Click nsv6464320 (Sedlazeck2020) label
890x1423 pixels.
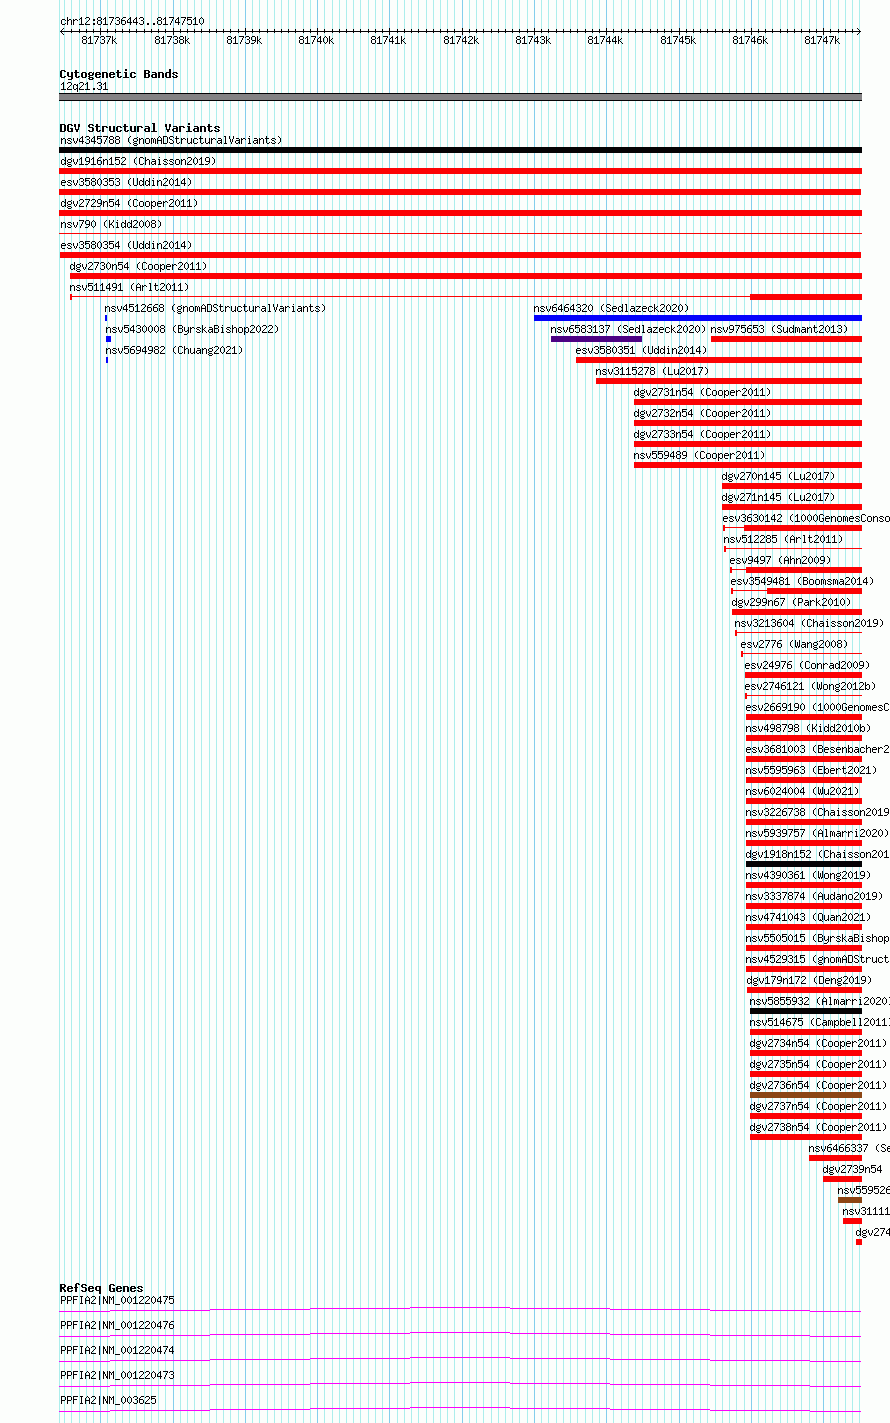(x=611, y=308)
